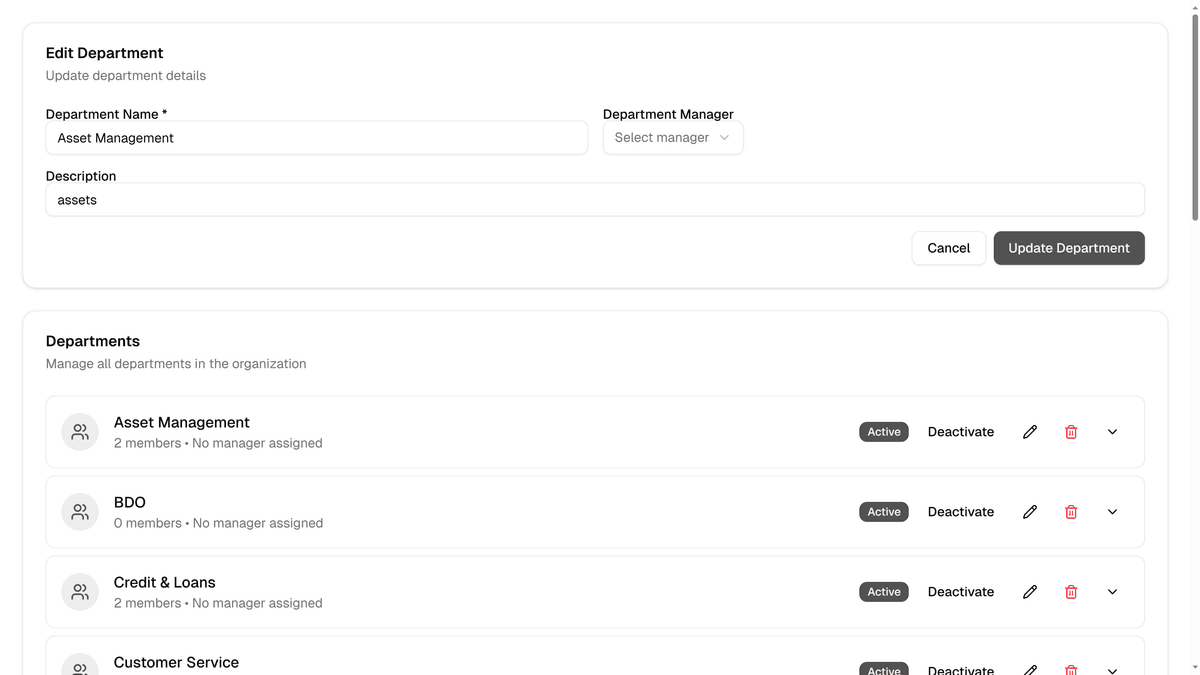The image size is (1200, 675).
Task: Click "2 members • No manager assigned" under Credit & Loans
Action: 218,603
